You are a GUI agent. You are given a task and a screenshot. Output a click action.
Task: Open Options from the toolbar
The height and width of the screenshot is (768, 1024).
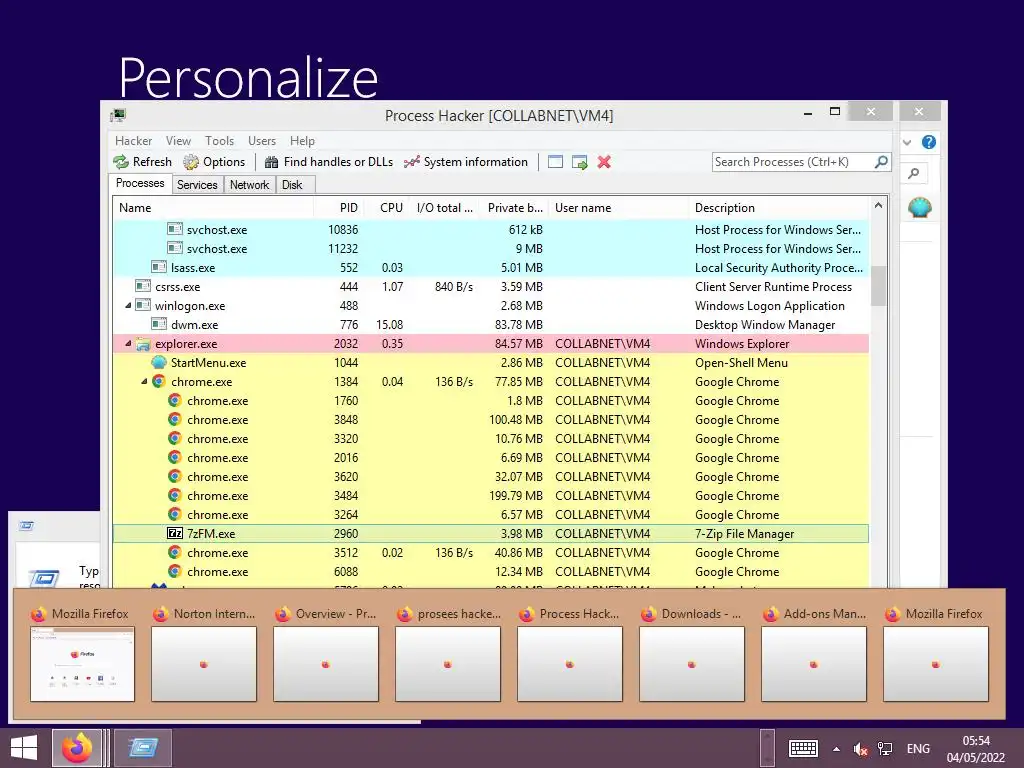click(x=214, y=162)
